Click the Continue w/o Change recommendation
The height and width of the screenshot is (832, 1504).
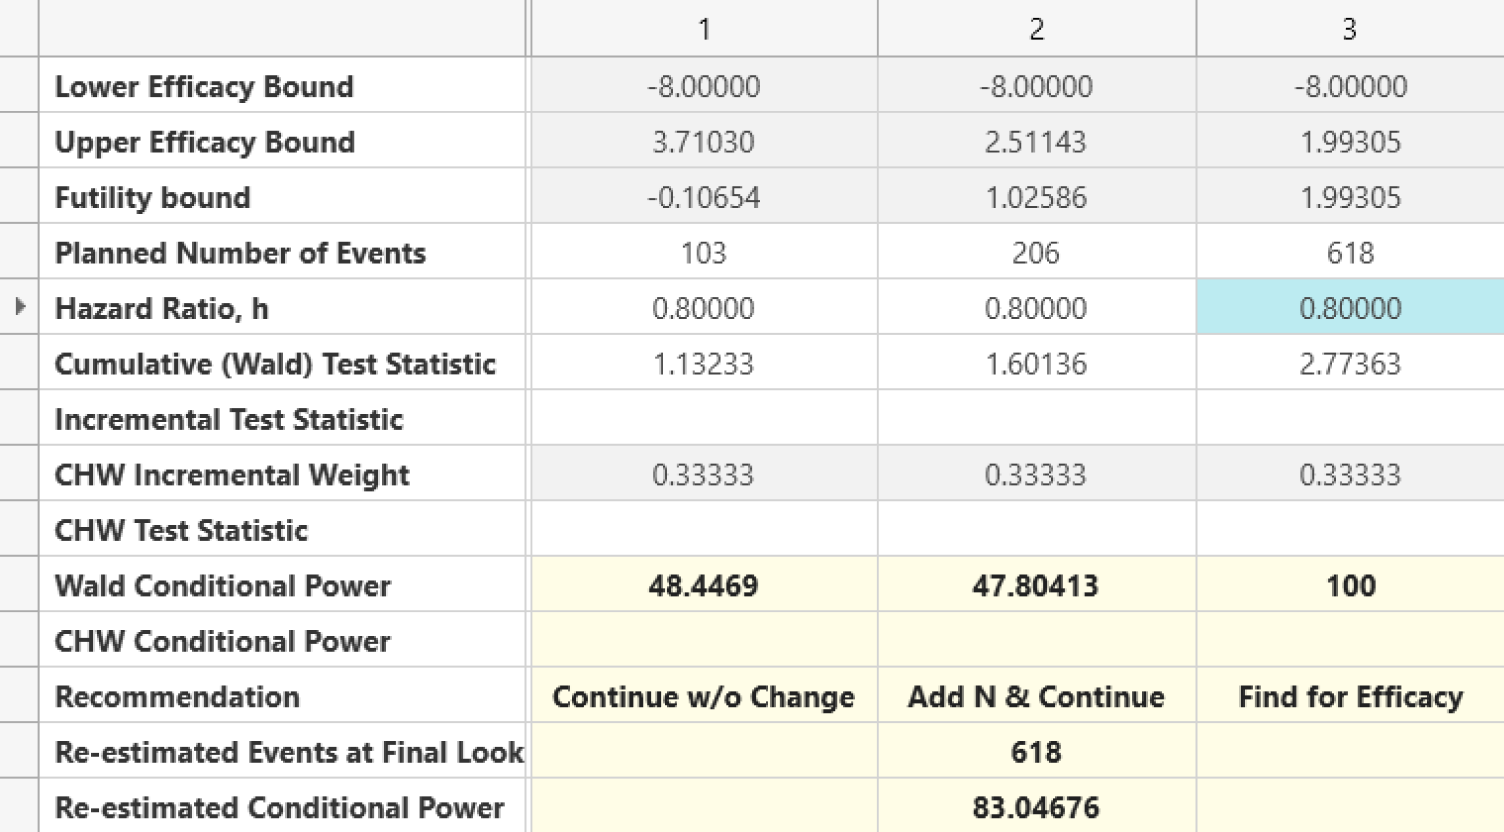click(x=704, y=697)
